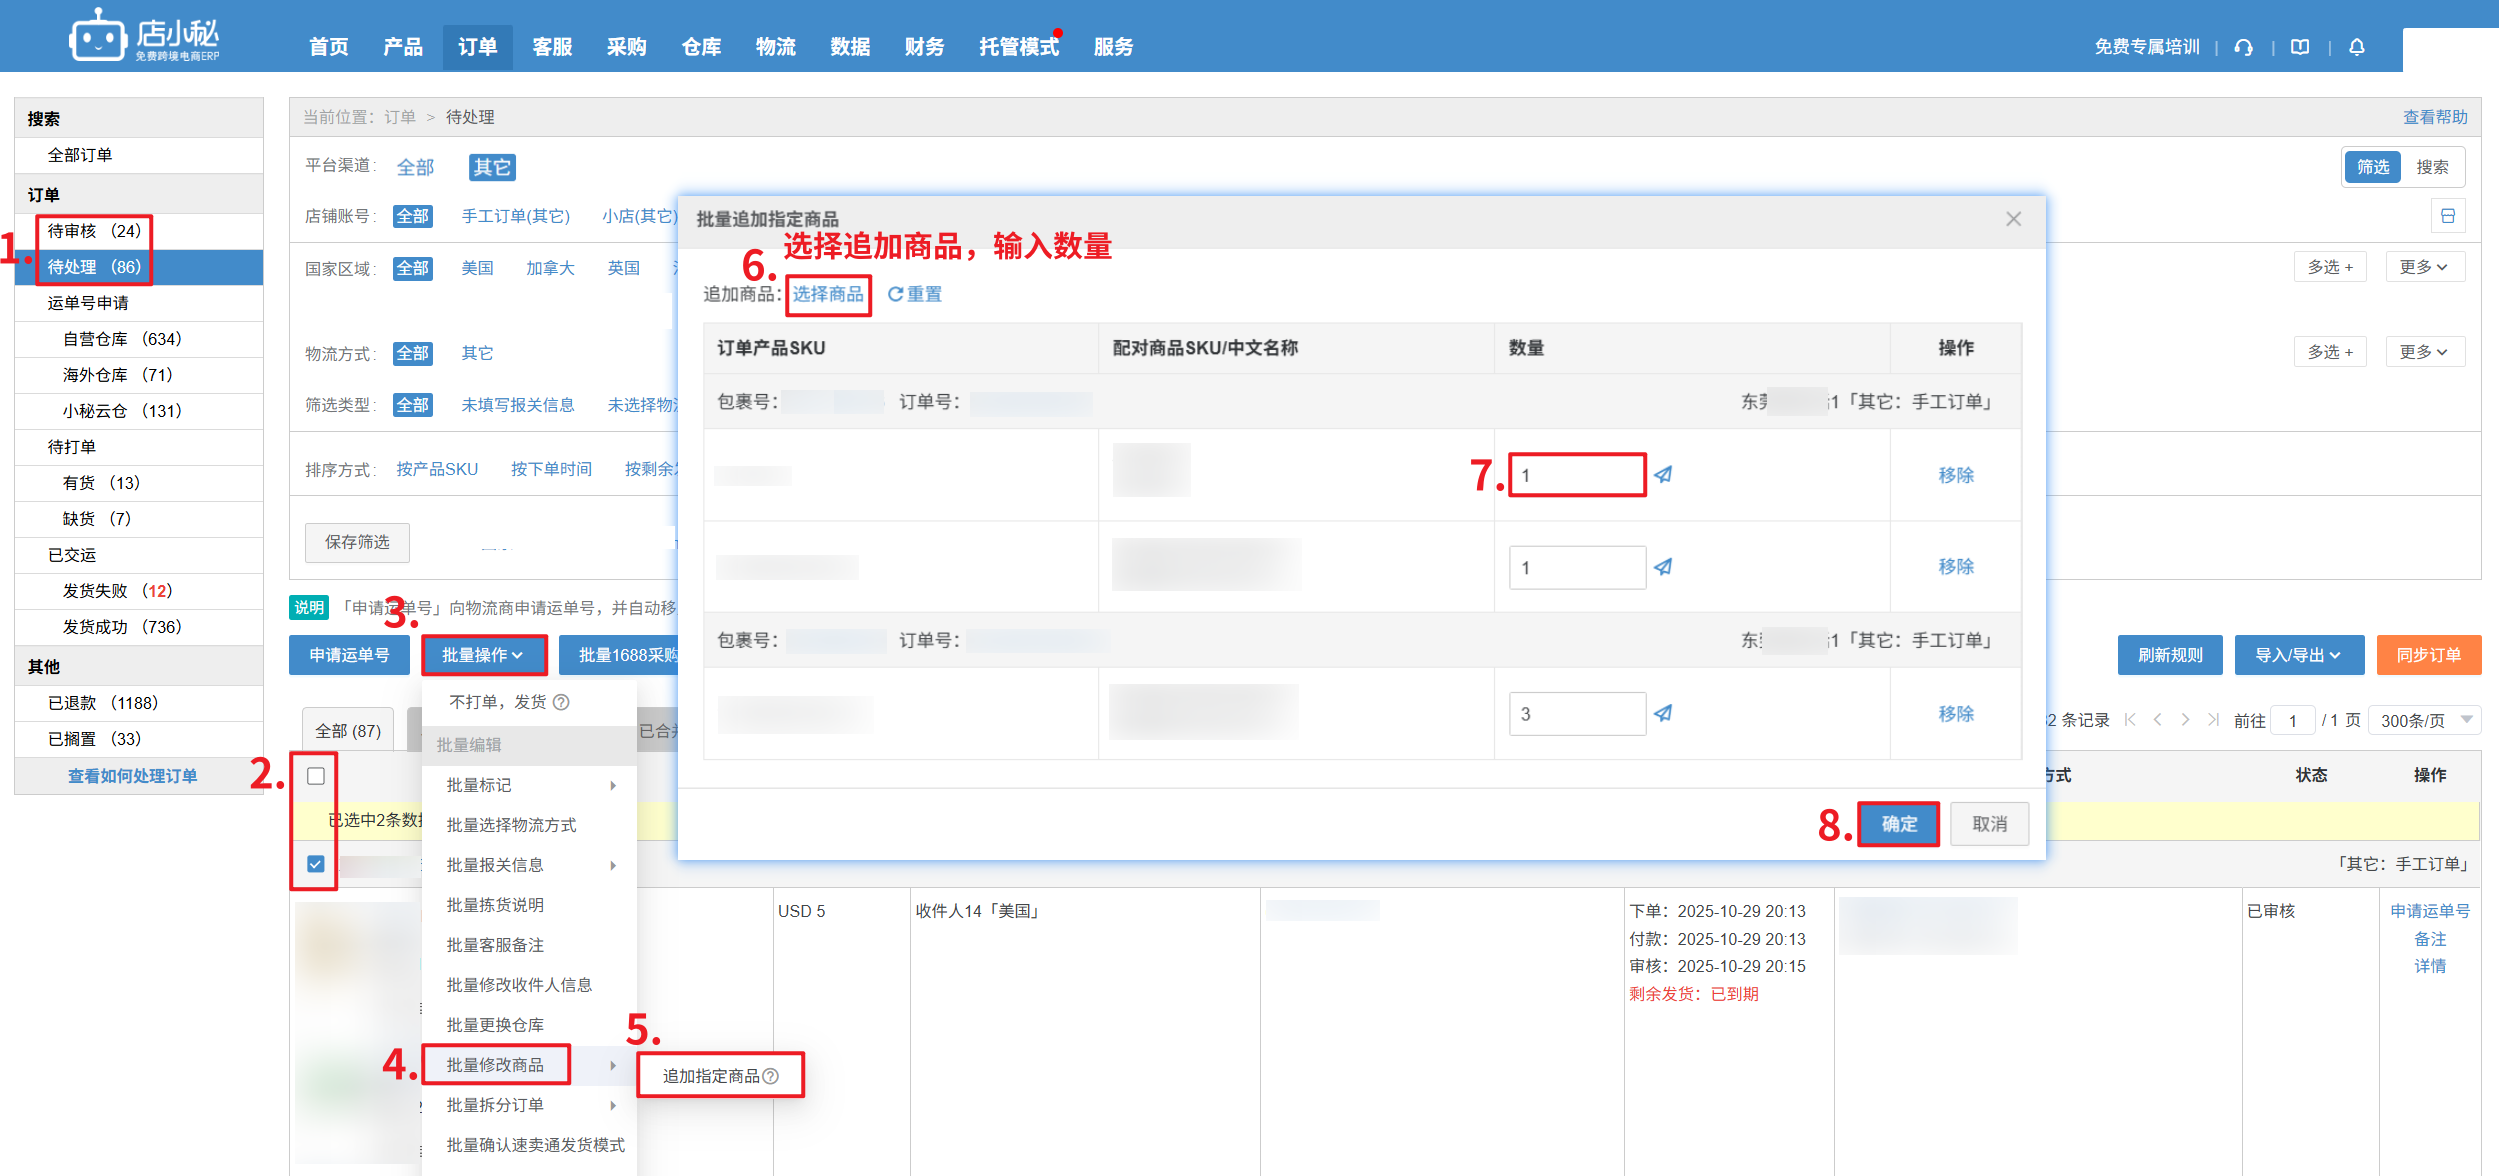Go to next page arrow in pagination
2499x1176 pixels.
click(x=2185, y=720)
